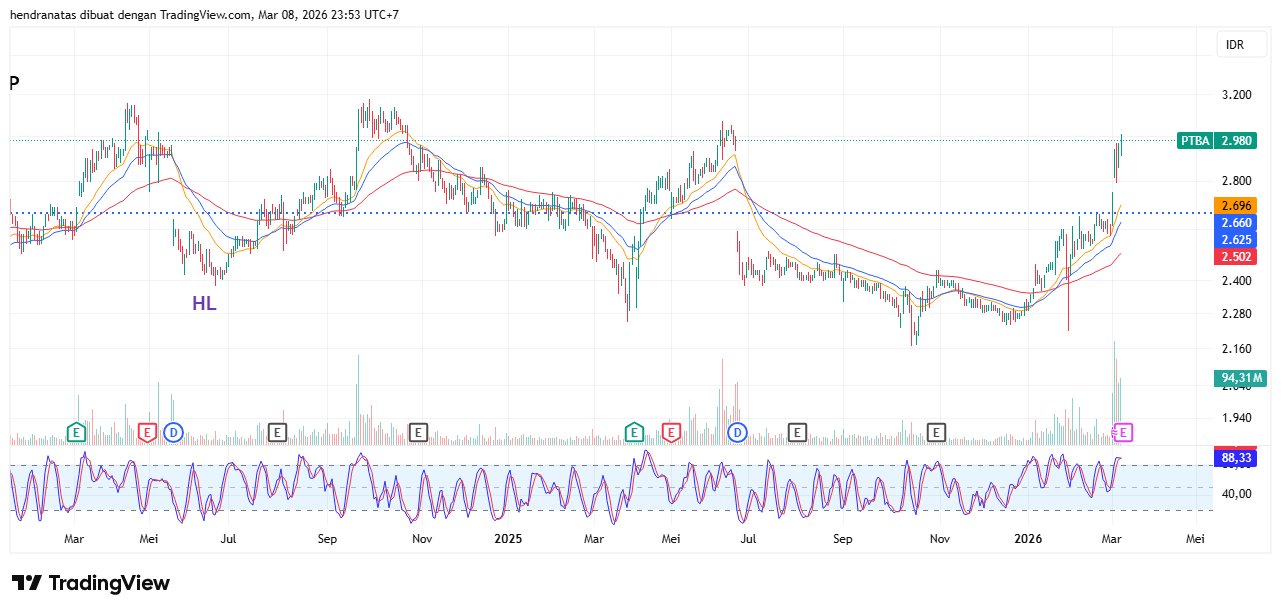Click the 2025 label on time axis
This screenshot has width=1281, height=613.
click(508, 539)
